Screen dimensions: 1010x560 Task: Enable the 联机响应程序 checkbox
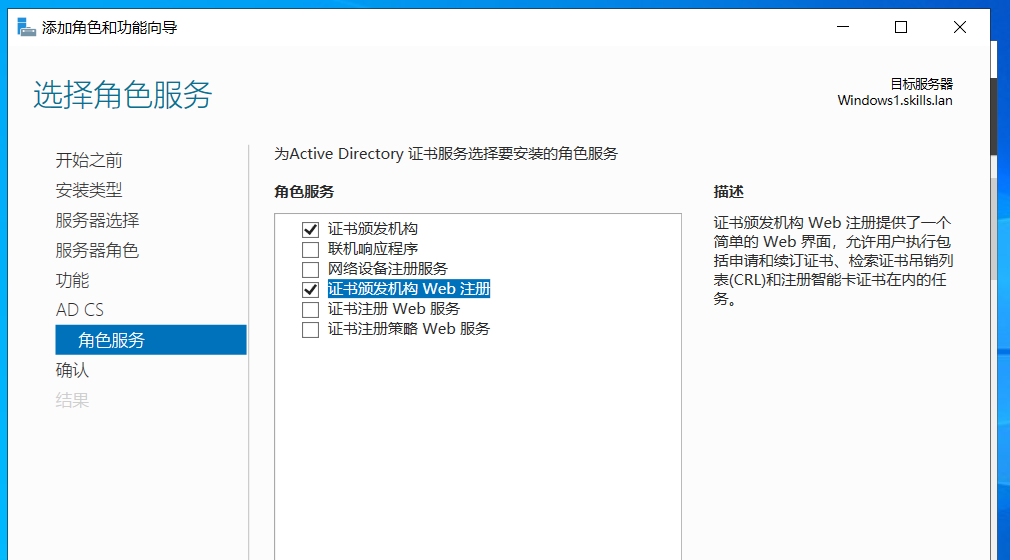coord(310,249)
